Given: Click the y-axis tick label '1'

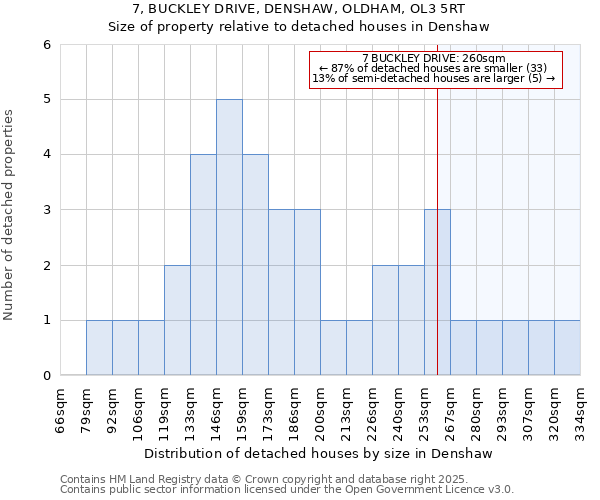Looking at the screenshot, I should tap(47, 320).
